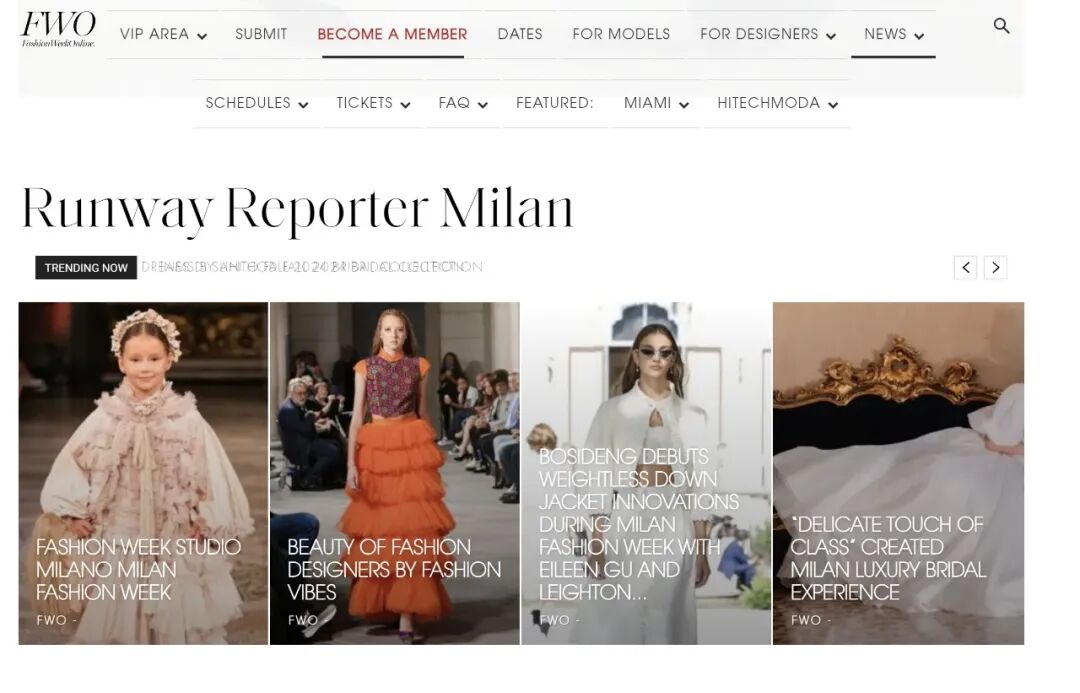This screenshot has height=693, width=1080.
Task: Open the Become a Member page
Action: point(392,34)
